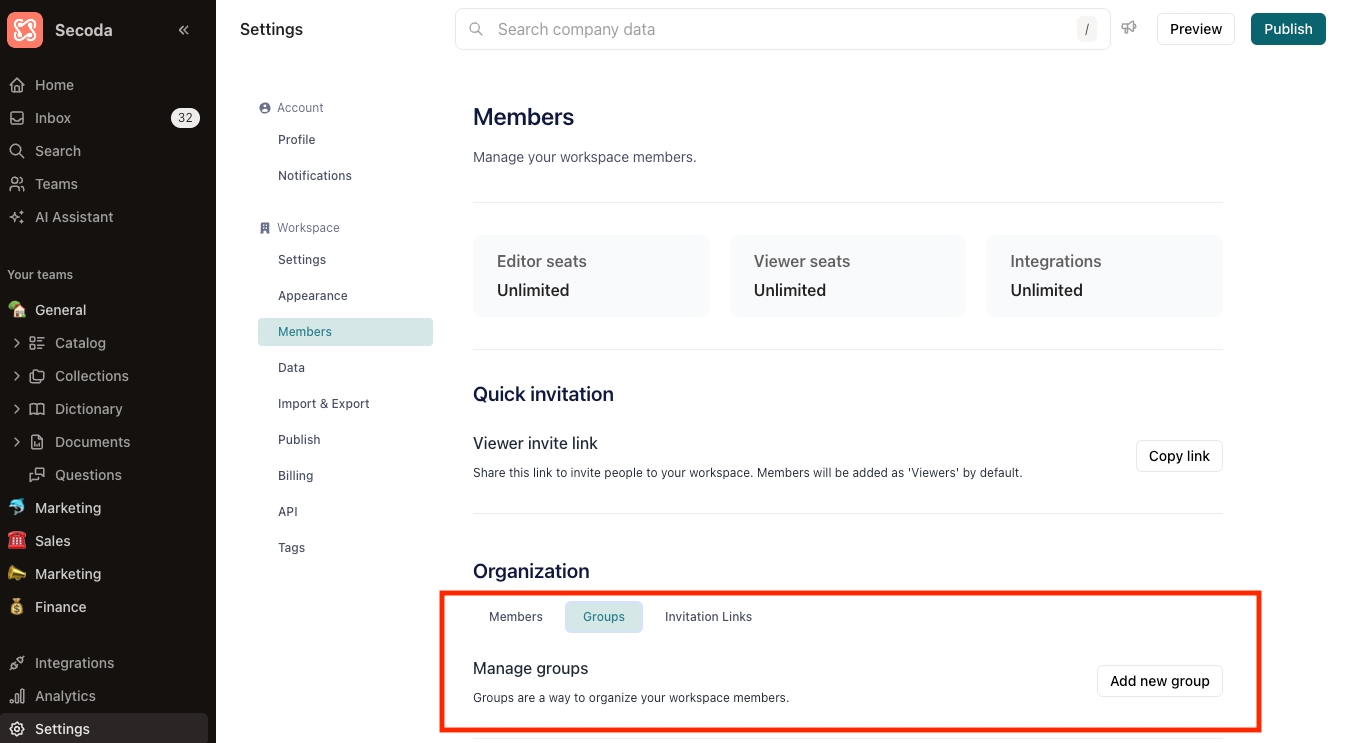Expand the Collections tree item
The image size is (1347, 743).
[16, 376]
